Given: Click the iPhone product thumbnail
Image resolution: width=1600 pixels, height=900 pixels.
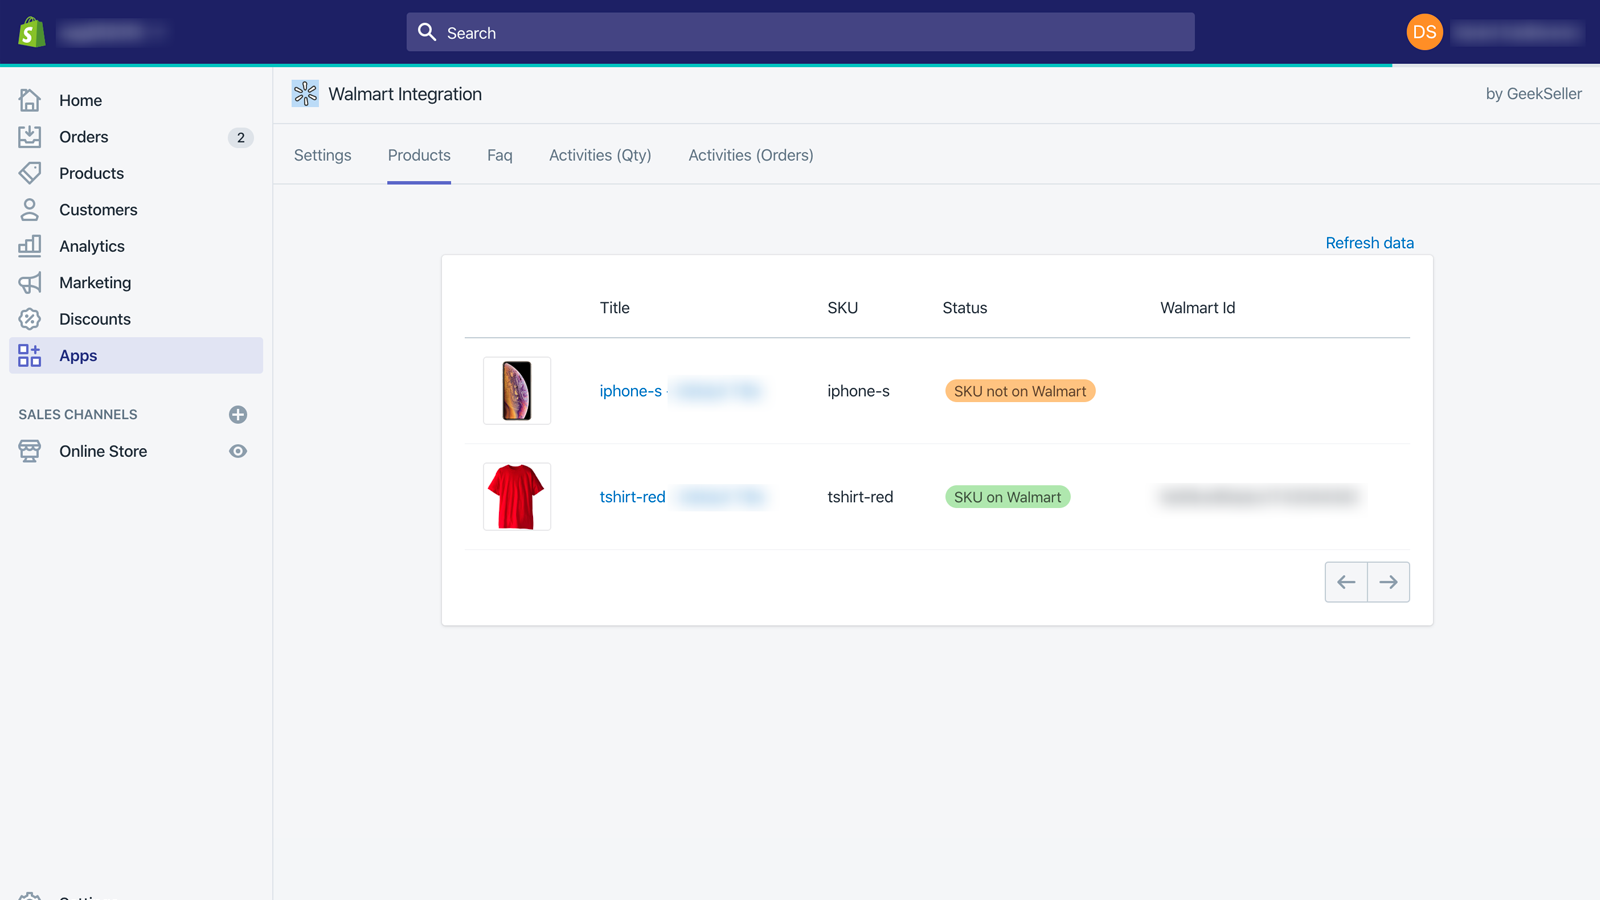Looking at the screenshot, I should (x=517, y=391).
